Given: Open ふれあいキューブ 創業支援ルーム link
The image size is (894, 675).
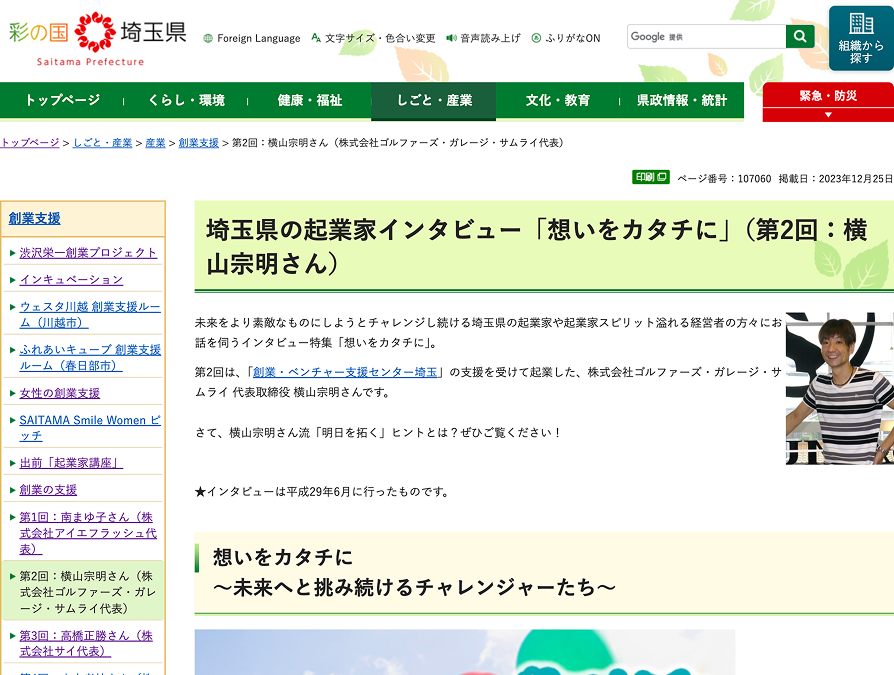Looking at the screenshot, I should pyautogui.click(x=90, y=357).
